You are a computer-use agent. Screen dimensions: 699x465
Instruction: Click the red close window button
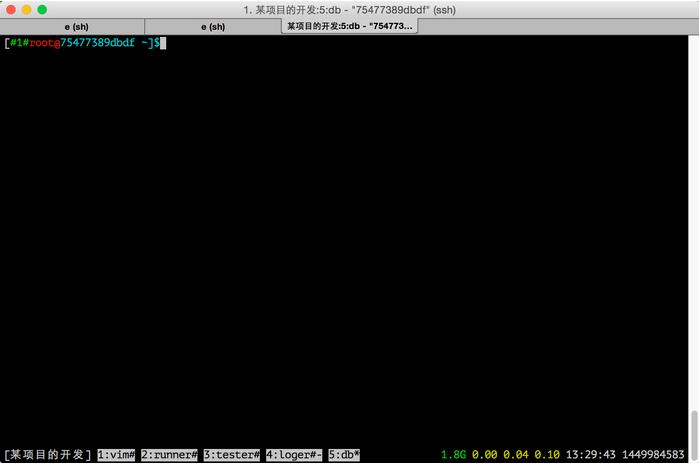pyautogui.click(x=11, y=9)
